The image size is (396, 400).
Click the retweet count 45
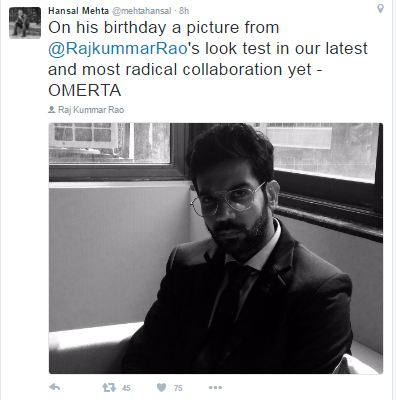tap(126, 388)
